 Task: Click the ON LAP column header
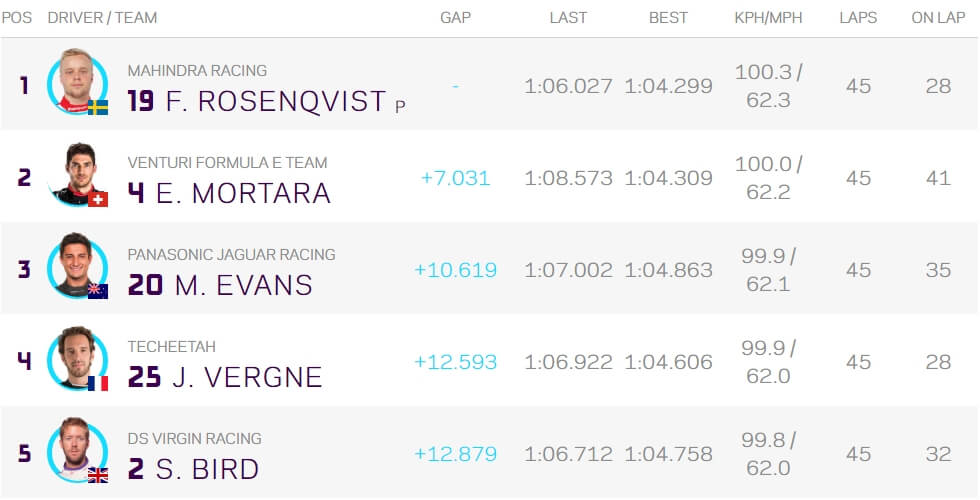click(938, 18)
